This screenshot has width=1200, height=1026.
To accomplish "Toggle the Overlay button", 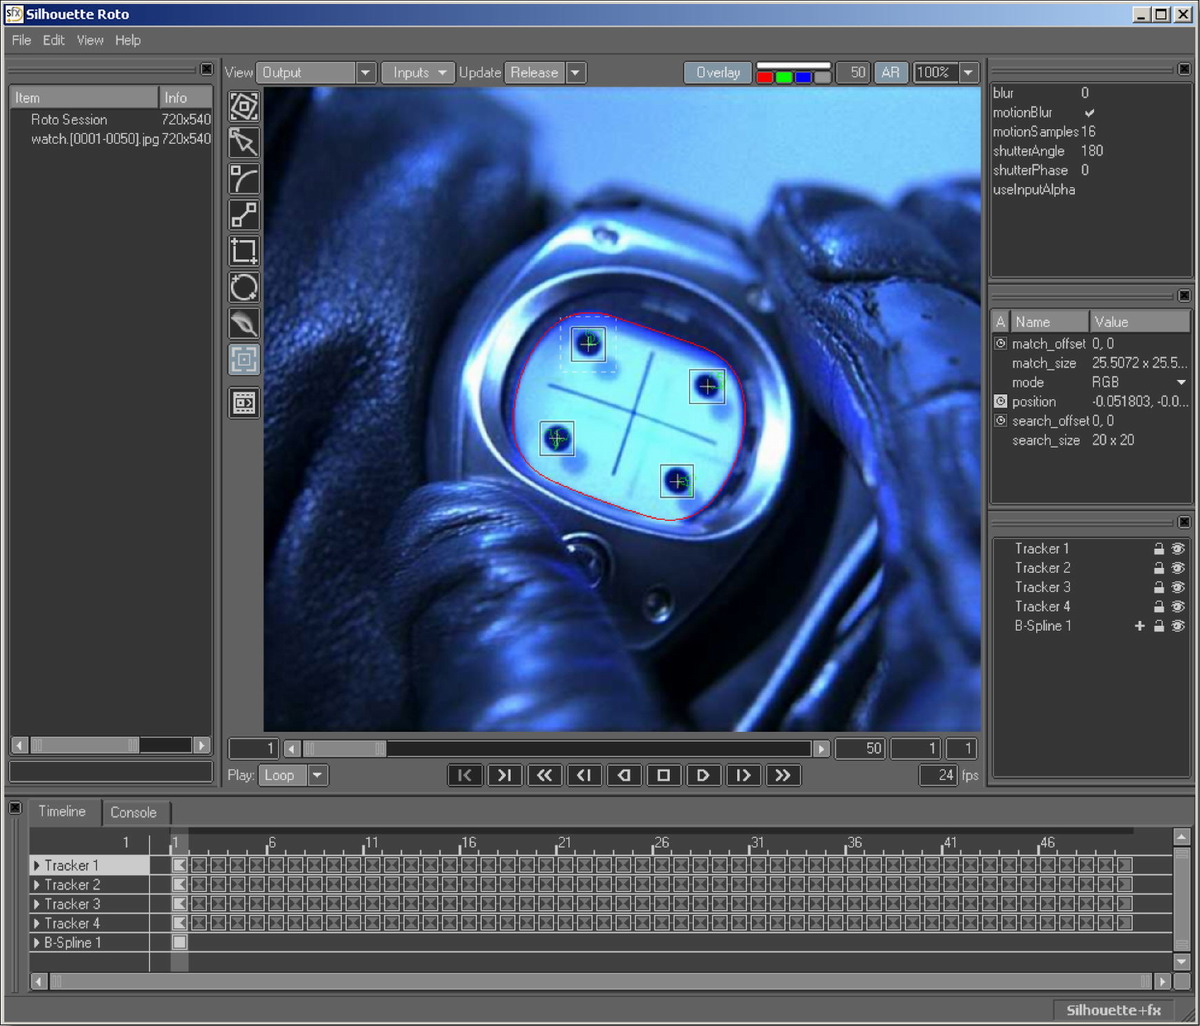I will click(x=718, y=73).
